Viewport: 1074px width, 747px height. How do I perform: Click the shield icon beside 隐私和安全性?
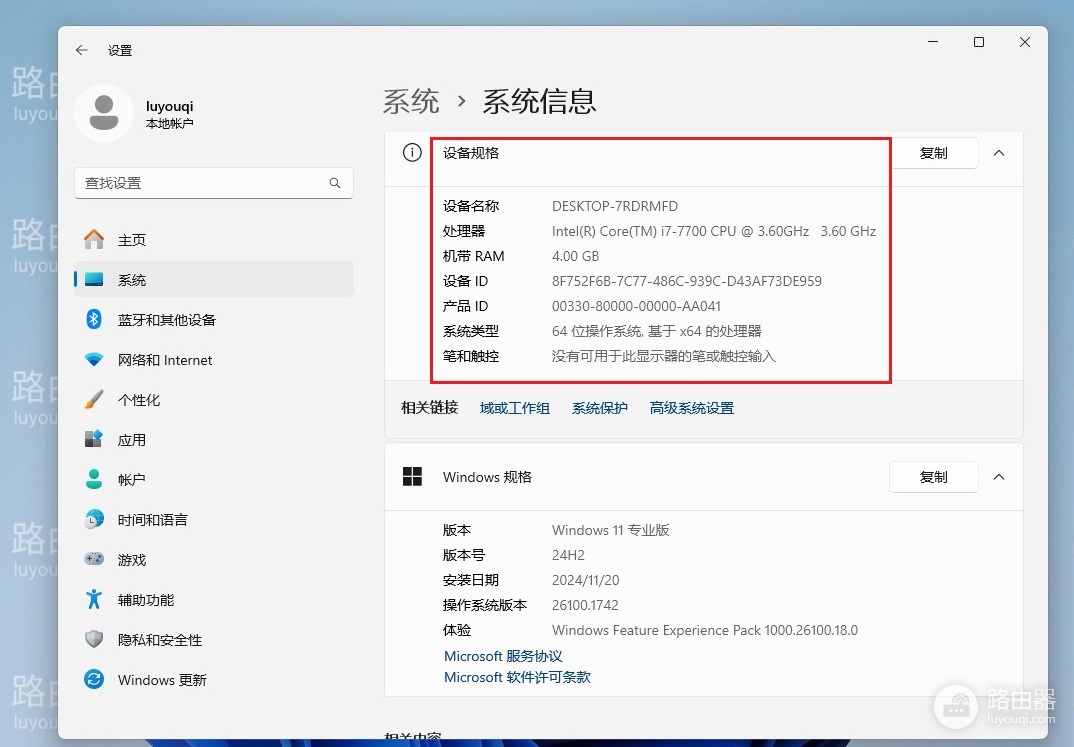[94, 639]
